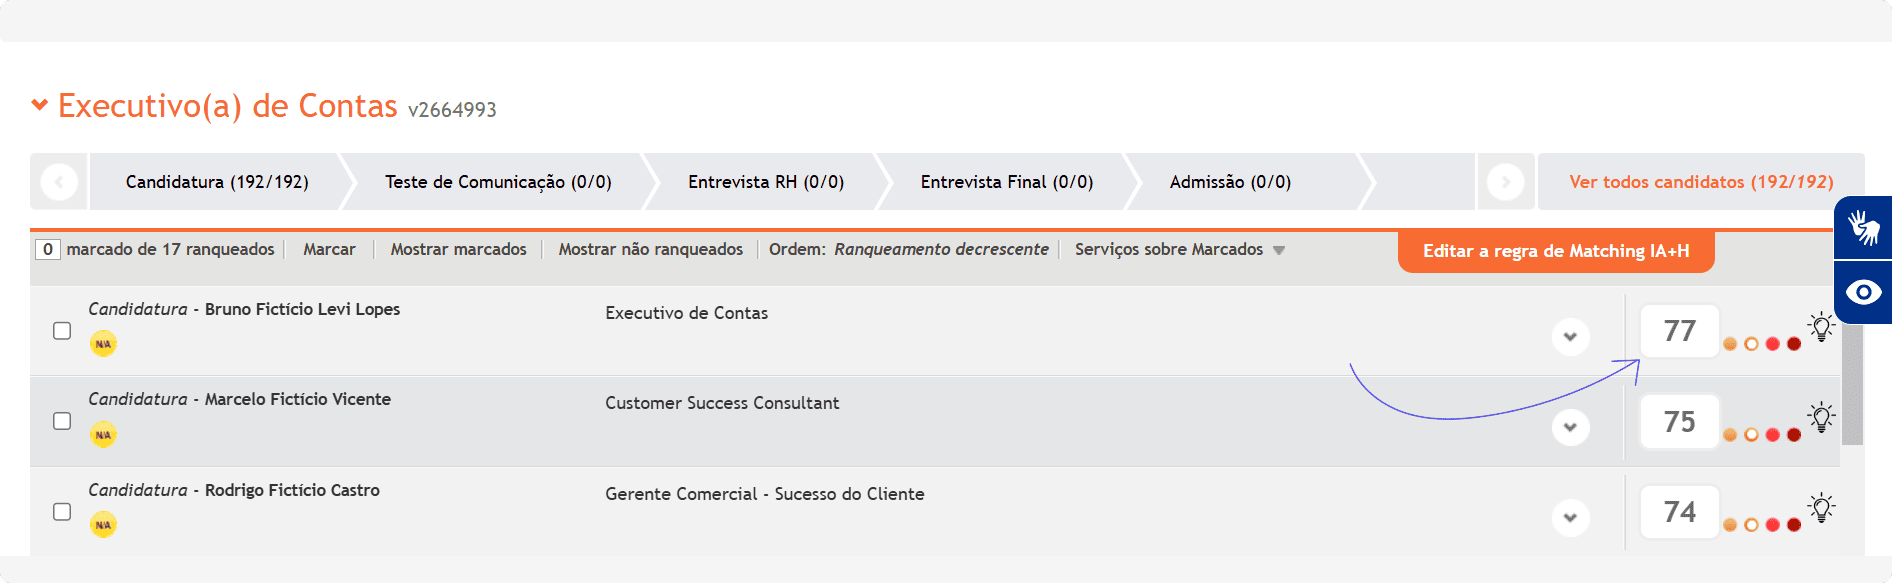Click the previous stages arrow icon
This screenshot has width=1892, height=583.
[x=59, y=182]
